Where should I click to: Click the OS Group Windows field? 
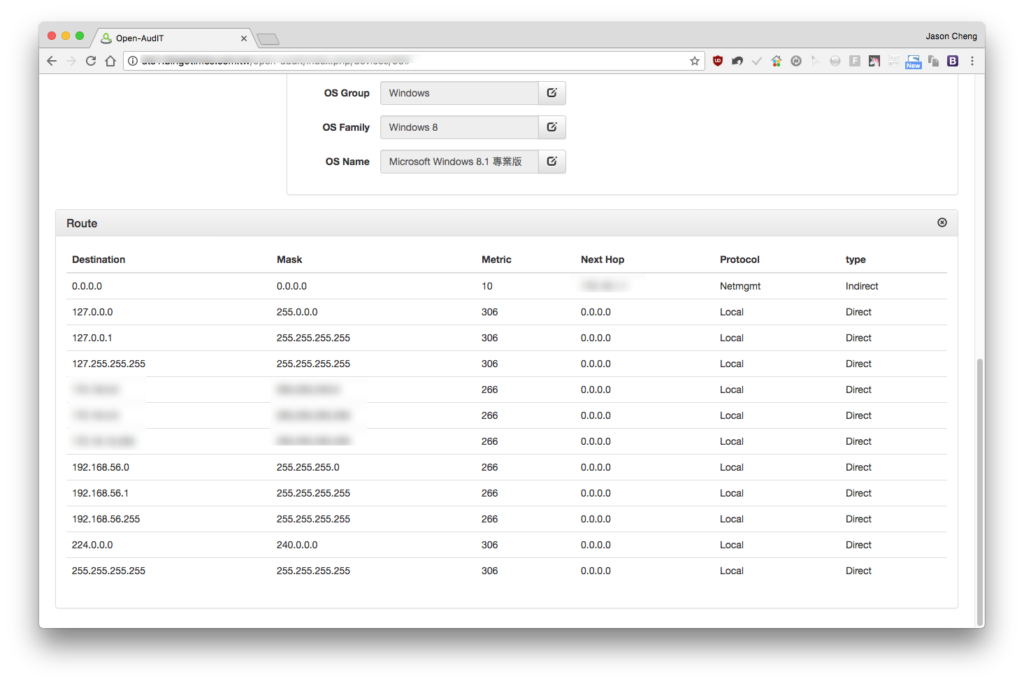tap(459, 93)
